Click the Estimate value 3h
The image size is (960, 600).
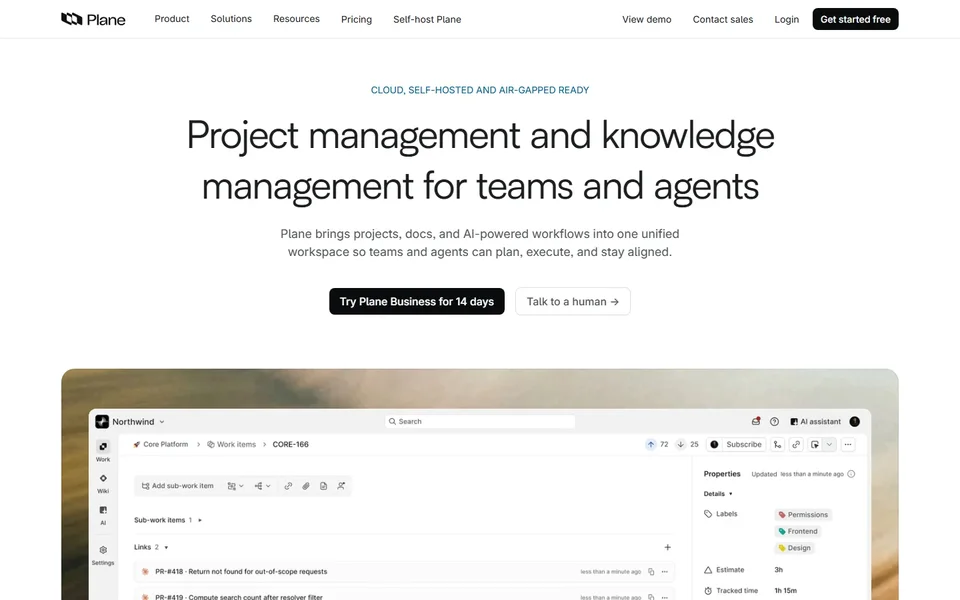(x=778, y=570)
